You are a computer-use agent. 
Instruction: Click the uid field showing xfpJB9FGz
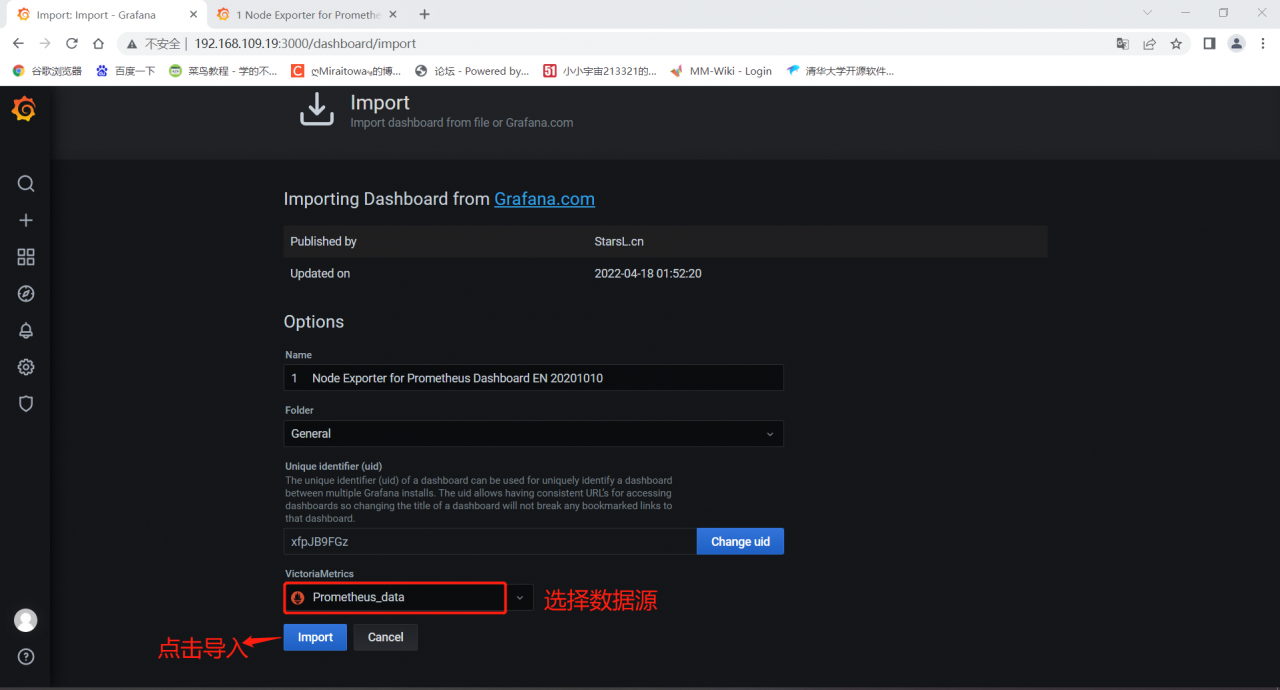coord(490,541)
